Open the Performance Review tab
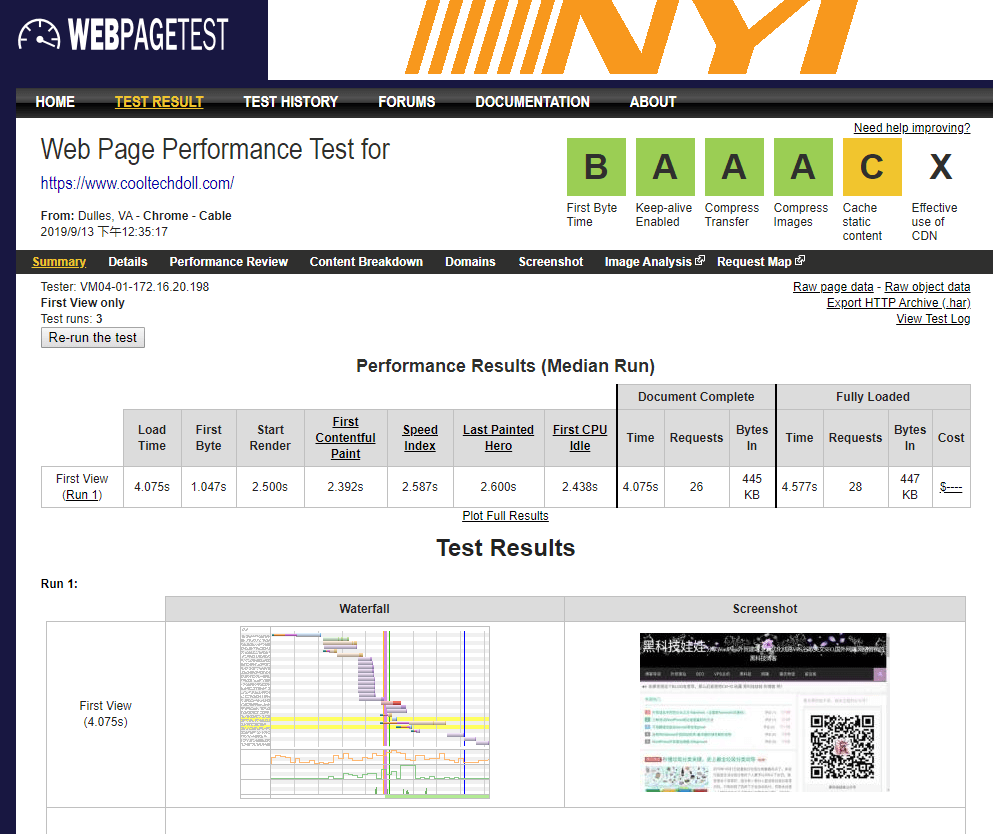Screen dimensions: 993x834 click(x=229, y=262)
